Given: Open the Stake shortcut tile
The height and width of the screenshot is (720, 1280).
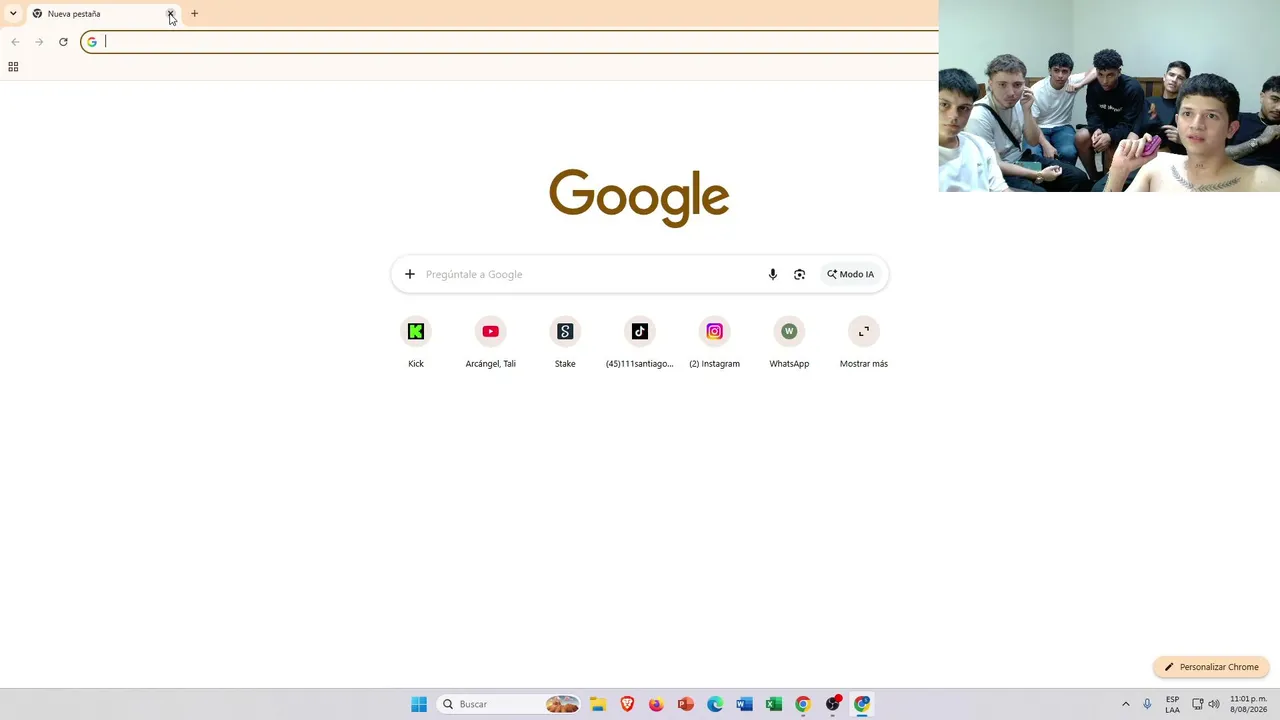Looking at the screenshot, I should tap(565, 342).
